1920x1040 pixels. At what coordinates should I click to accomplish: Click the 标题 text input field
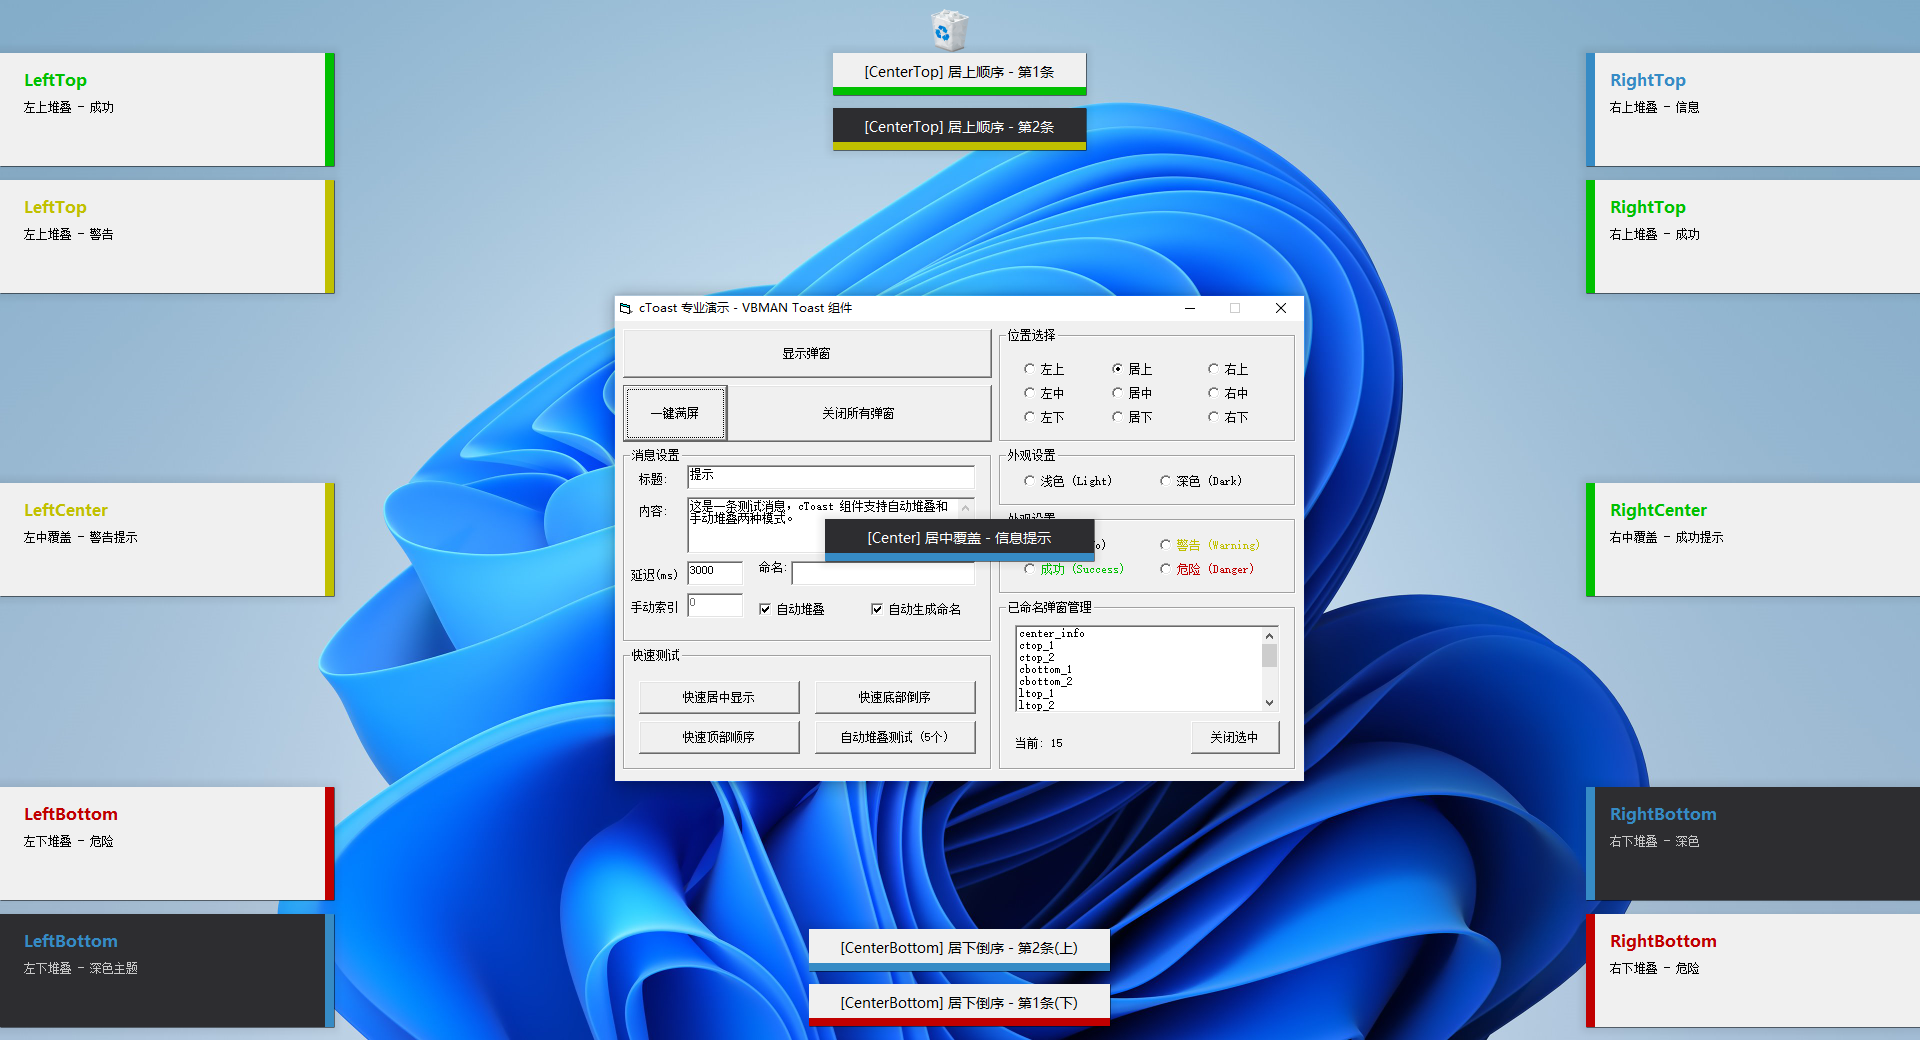pos(830,476)
